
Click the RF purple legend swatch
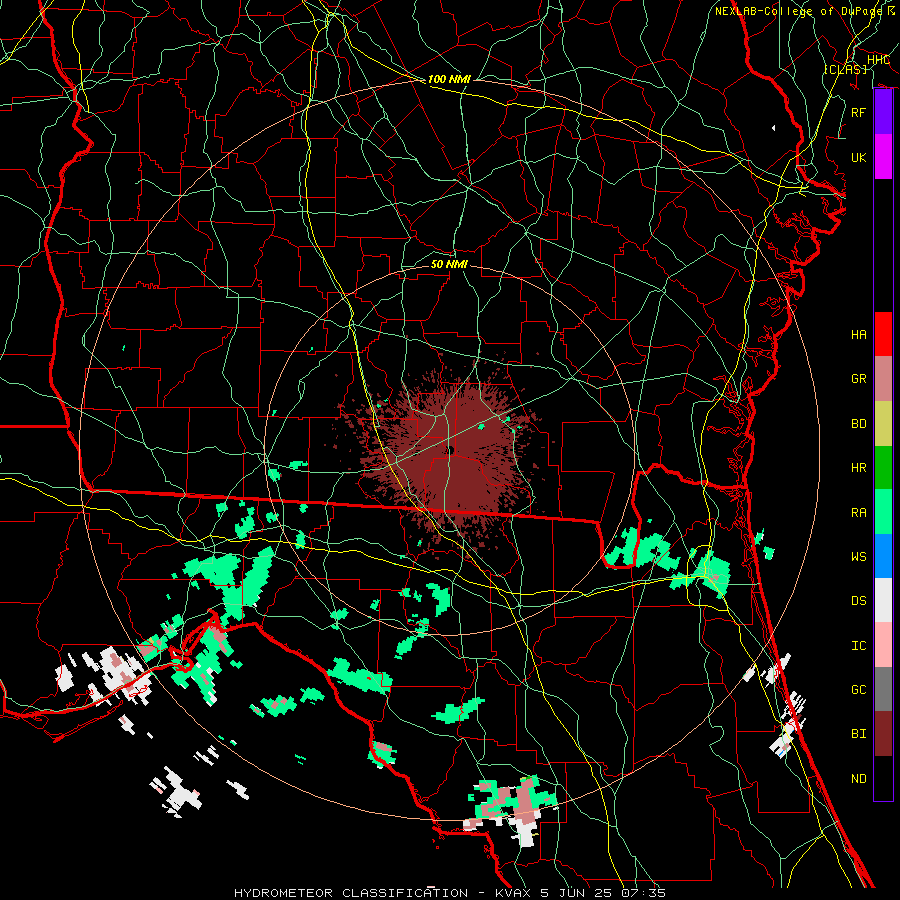point(883,112)
